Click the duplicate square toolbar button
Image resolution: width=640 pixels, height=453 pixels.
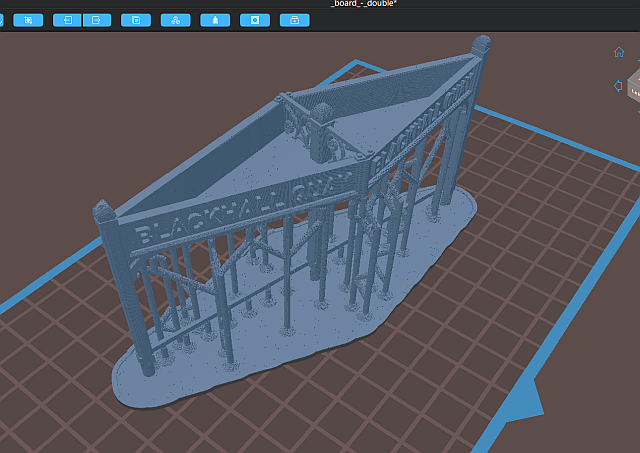click(x=136, y=20)
